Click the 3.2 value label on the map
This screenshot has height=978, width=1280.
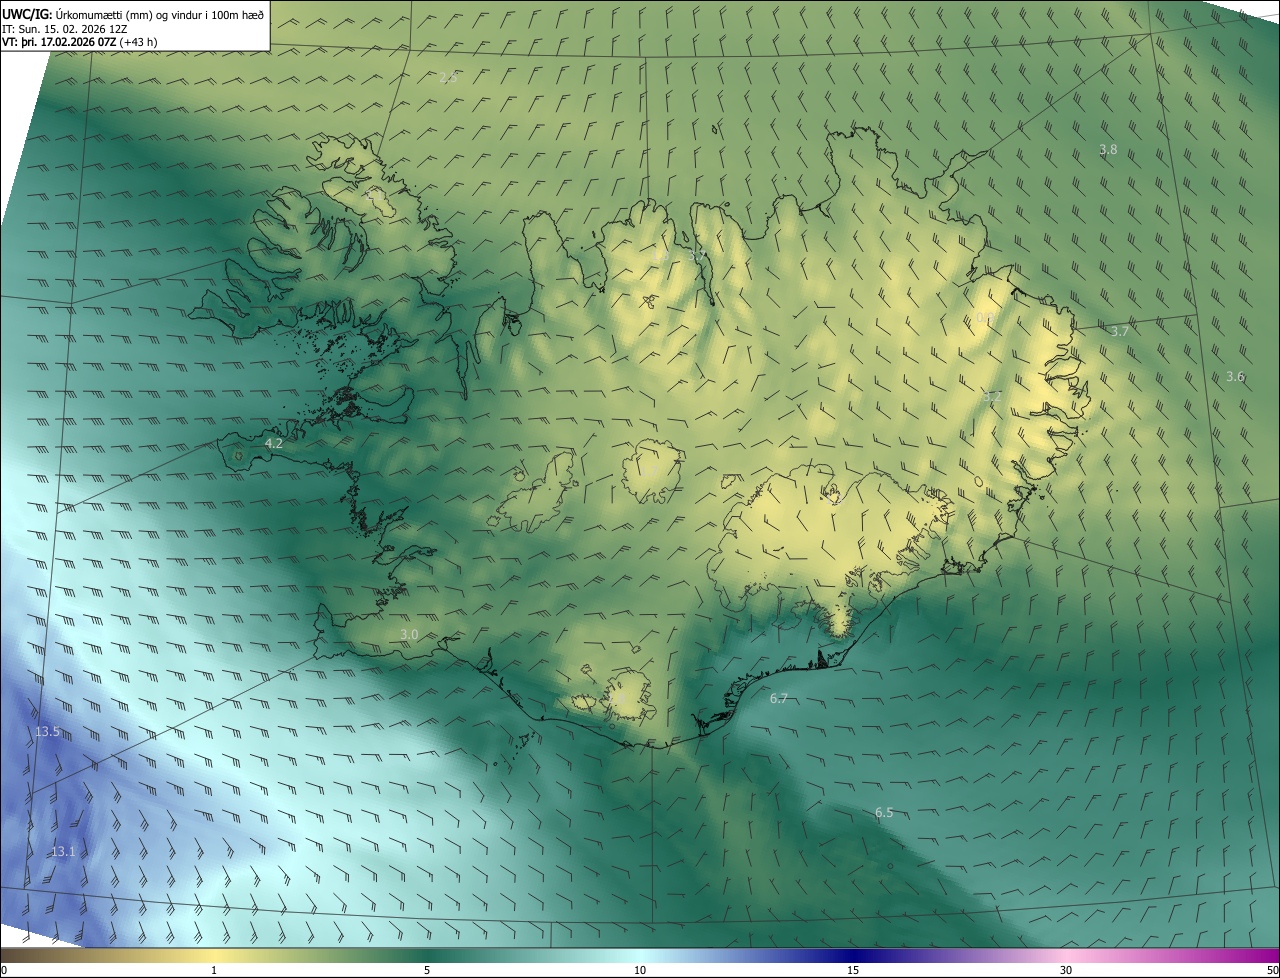(992, 396)
